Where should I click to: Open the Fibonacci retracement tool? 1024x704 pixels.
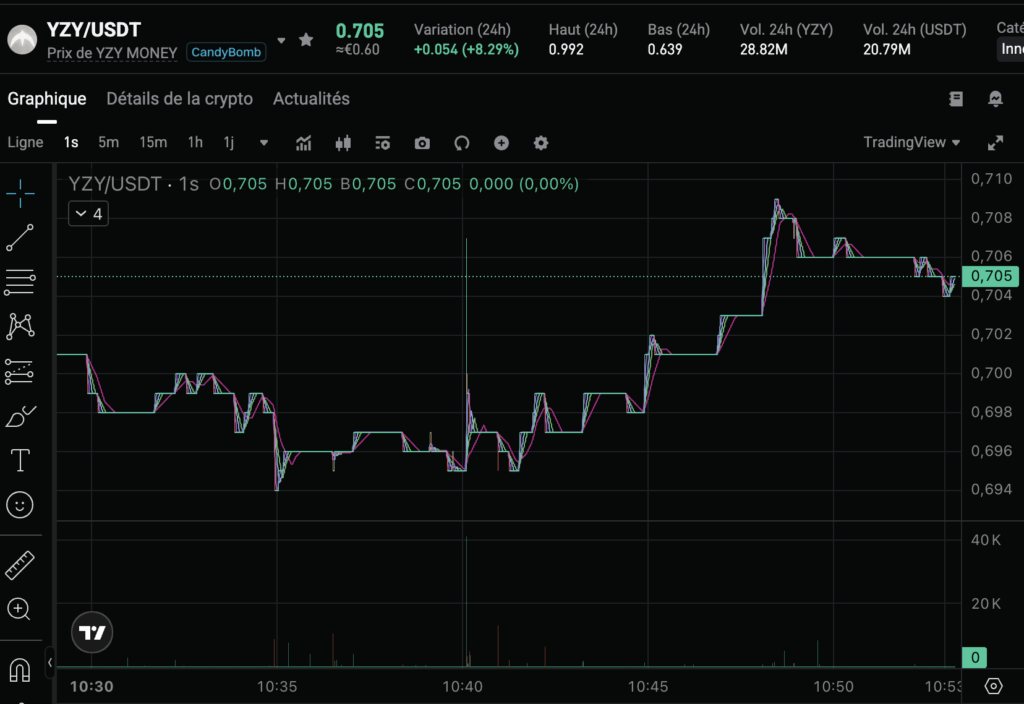click(x=21, y=281)
